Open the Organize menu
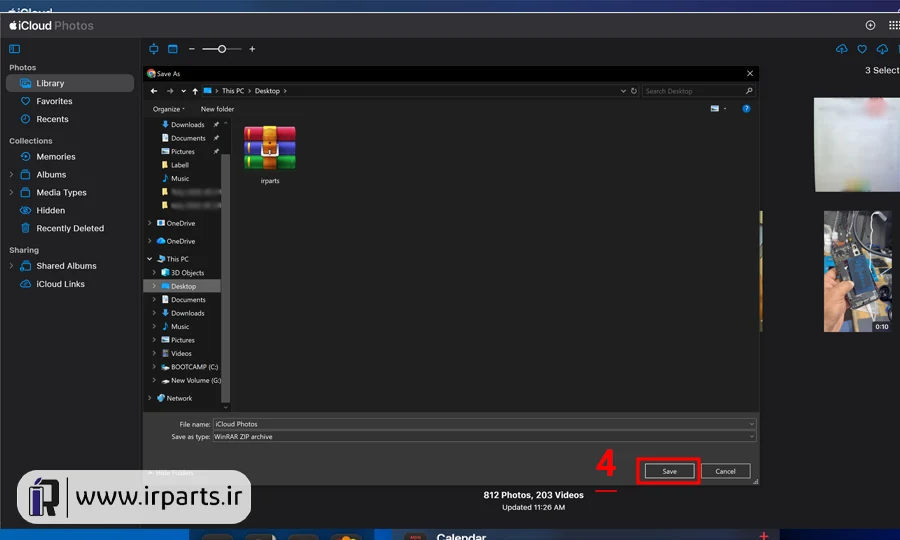The width and height of the screenshot is (900, 540). pyautogui.click(x=168, y=109)
